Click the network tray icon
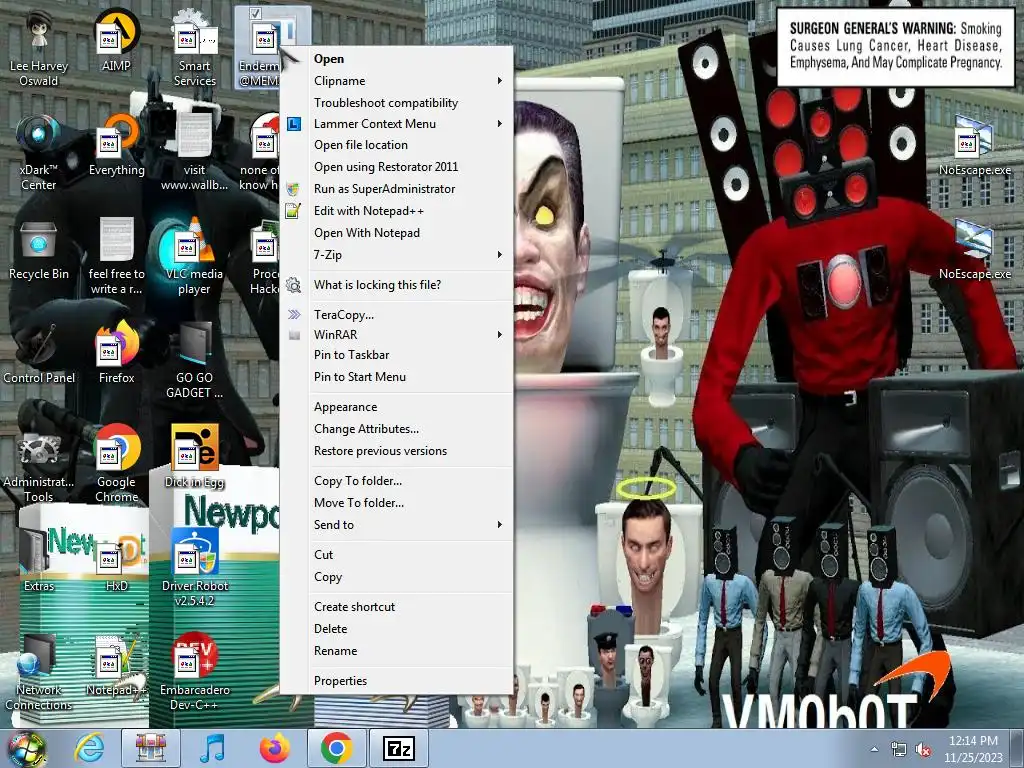 (899, 750)
